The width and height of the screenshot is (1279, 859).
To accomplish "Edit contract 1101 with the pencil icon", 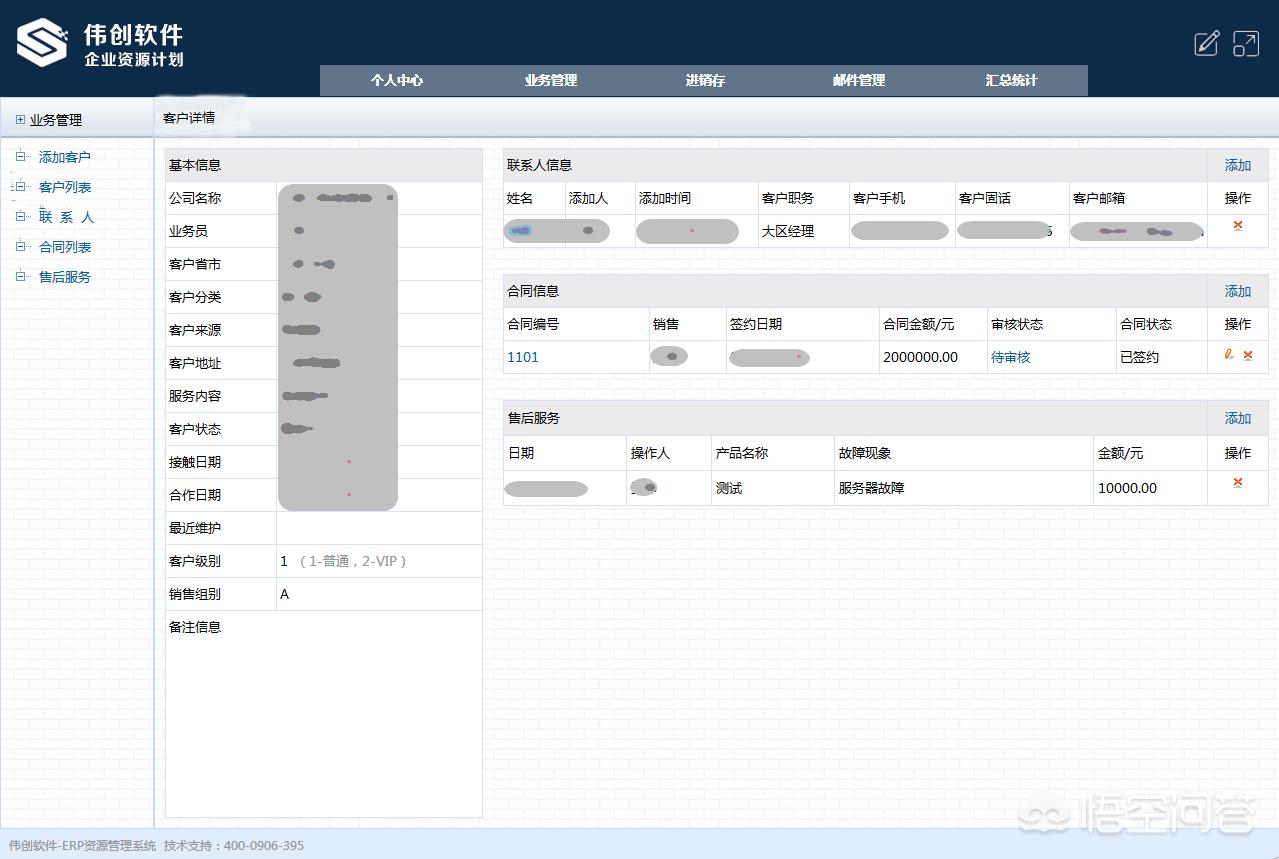I will pos(1229,355).
